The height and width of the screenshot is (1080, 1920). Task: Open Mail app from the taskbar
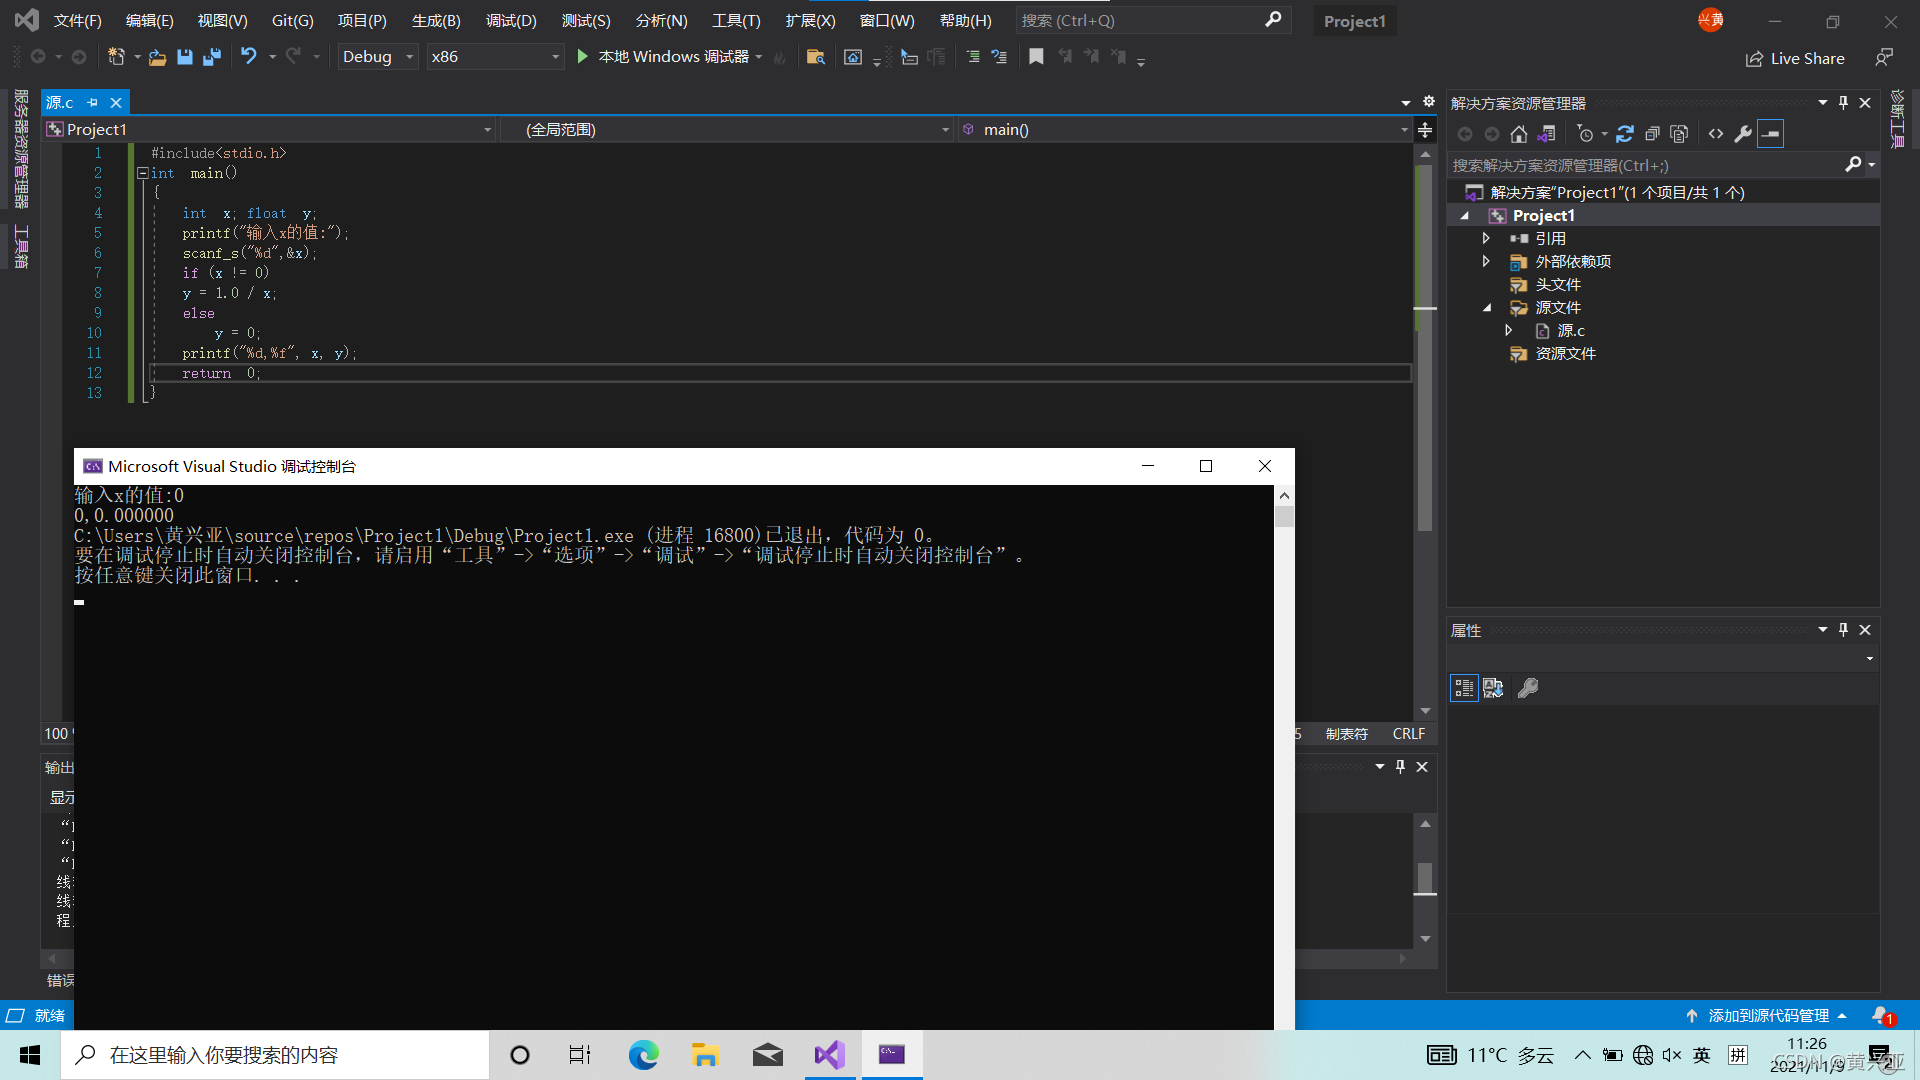(x=767, y=1055)
